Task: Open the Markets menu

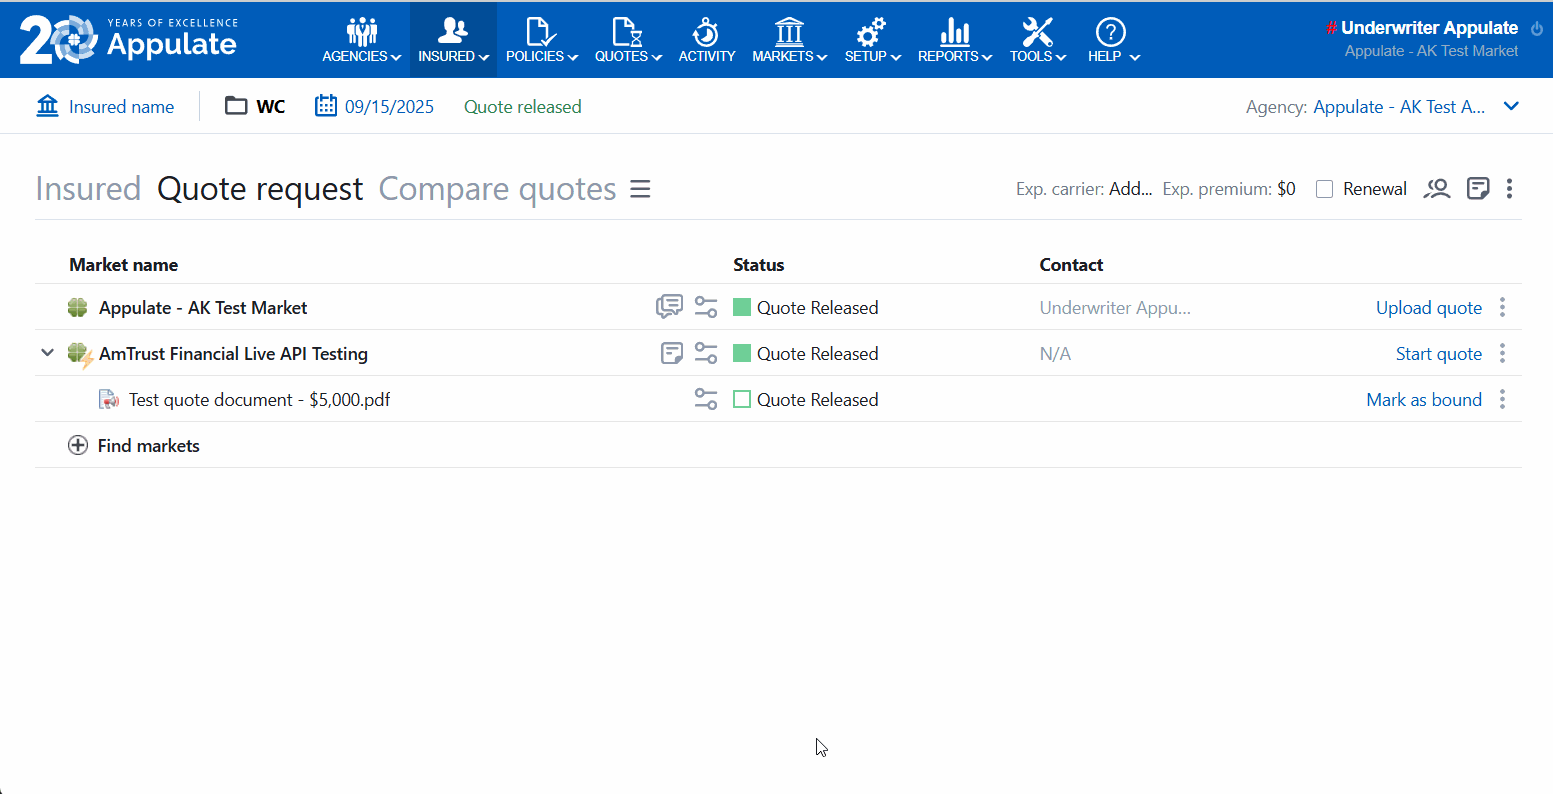Action: point(789,40)
